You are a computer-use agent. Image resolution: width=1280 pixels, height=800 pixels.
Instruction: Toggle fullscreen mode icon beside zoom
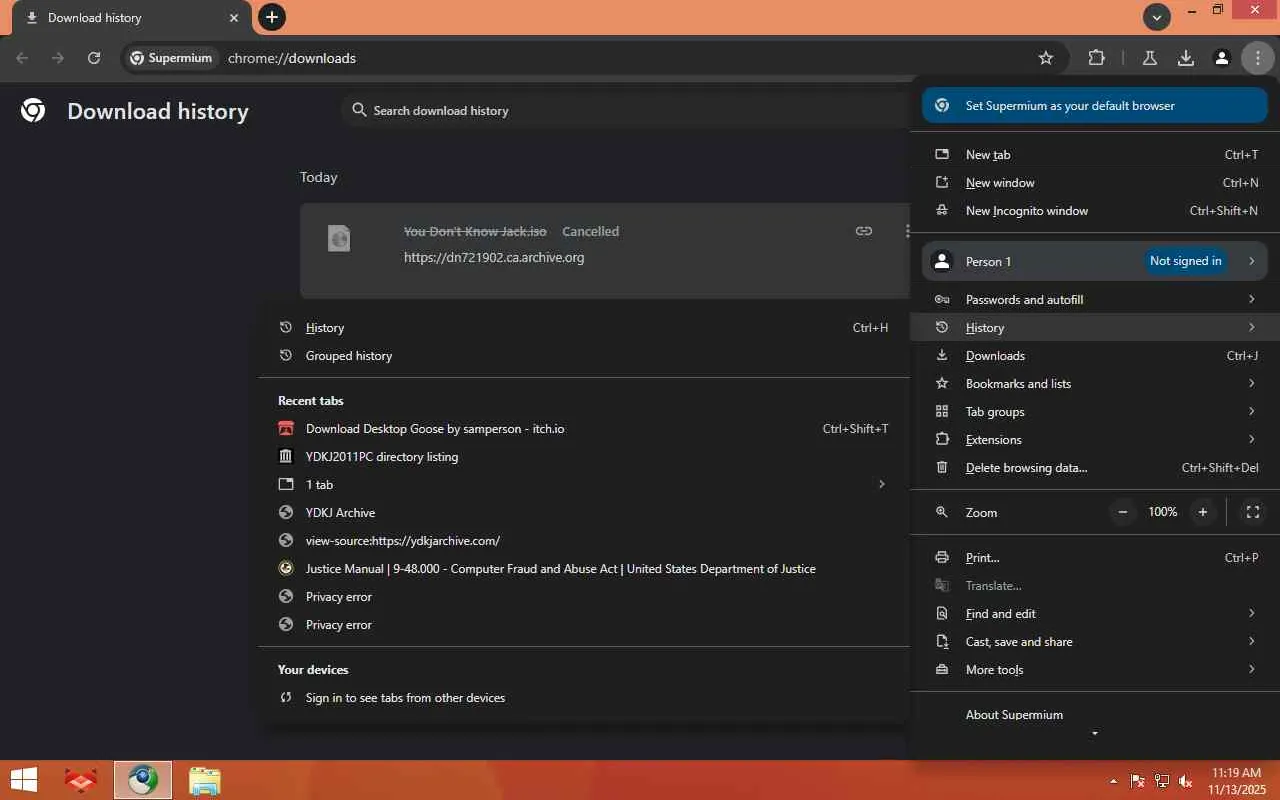pos(1252,512)
